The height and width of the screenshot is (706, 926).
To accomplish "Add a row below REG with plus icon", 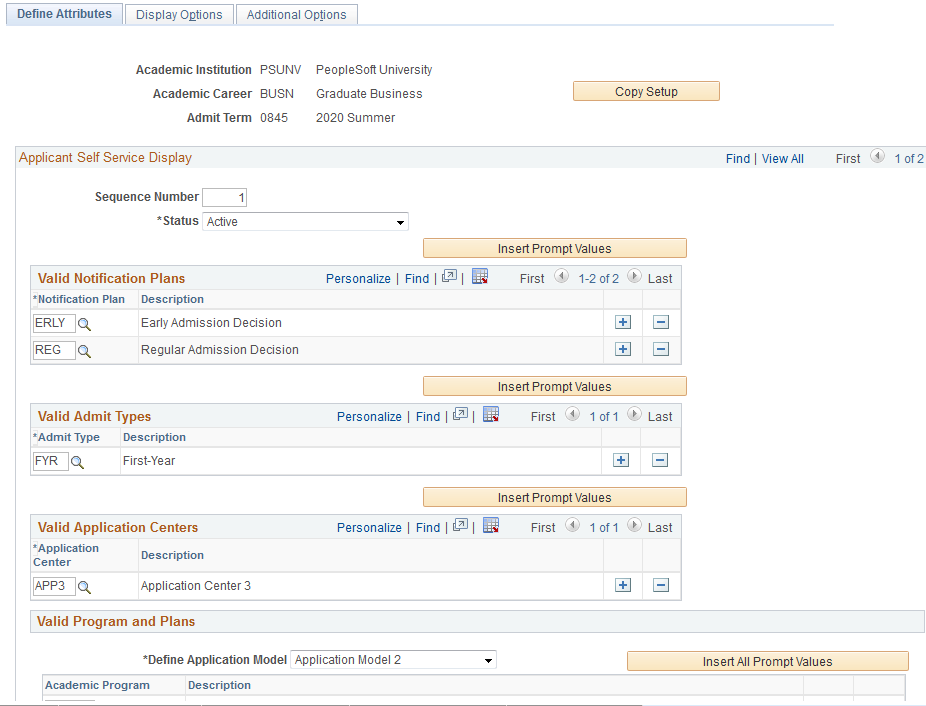I will click(622, 348).
